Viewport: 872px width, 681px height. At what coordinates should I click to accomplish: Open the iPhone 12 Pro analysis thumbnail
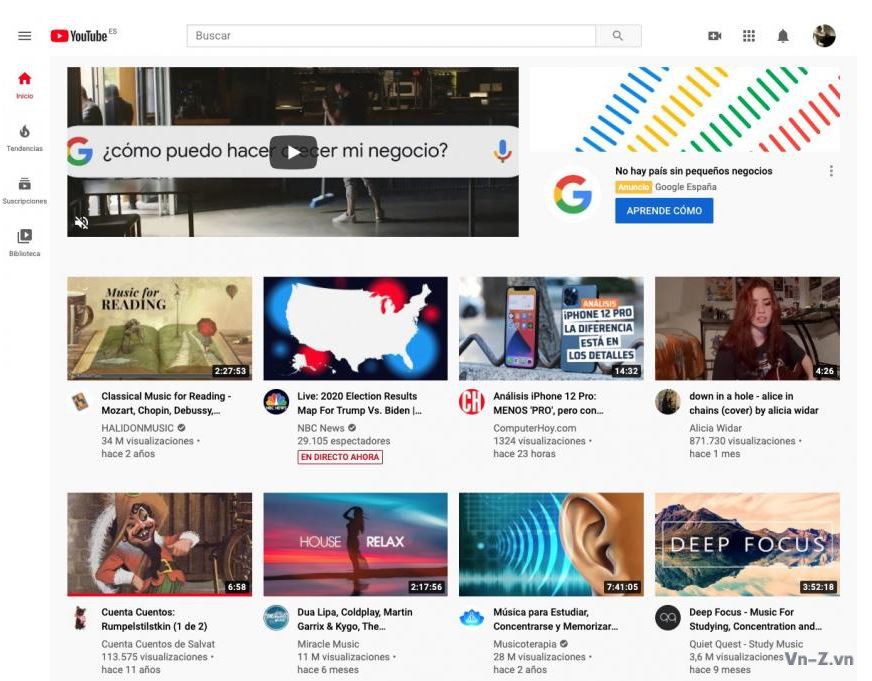[x=551, y=329]
